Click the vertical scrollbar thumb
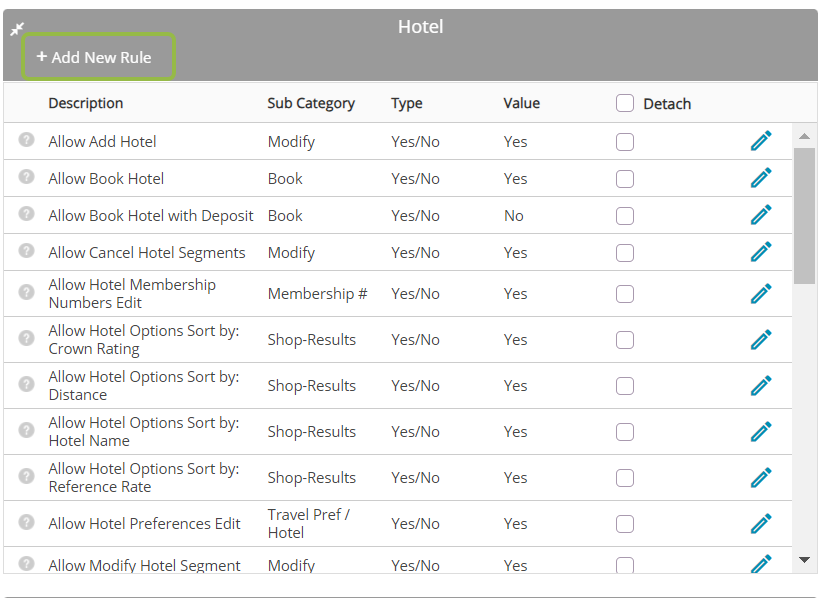The image size is (830, 598). [x=804, y=216]
